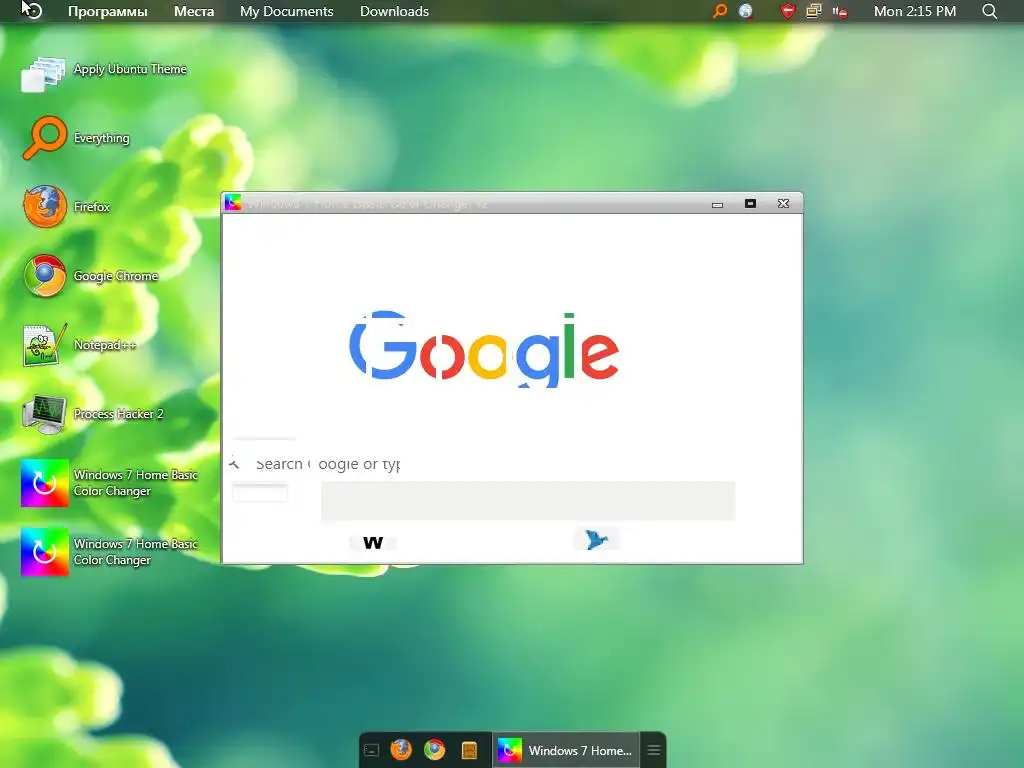Click the globe network tray icon
The width and height of the screenshot is (1024, 768).
746,11
